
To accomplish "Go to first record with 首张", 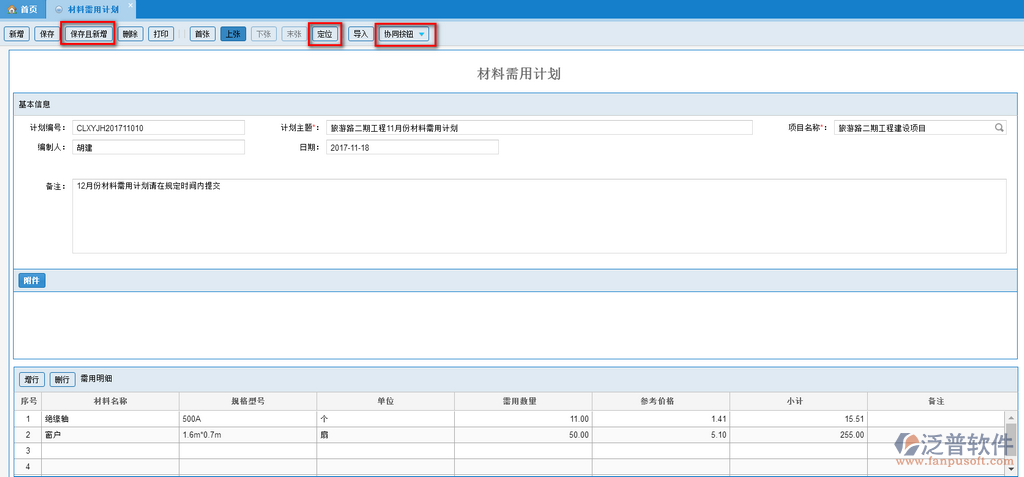I will tap(202, 34).
